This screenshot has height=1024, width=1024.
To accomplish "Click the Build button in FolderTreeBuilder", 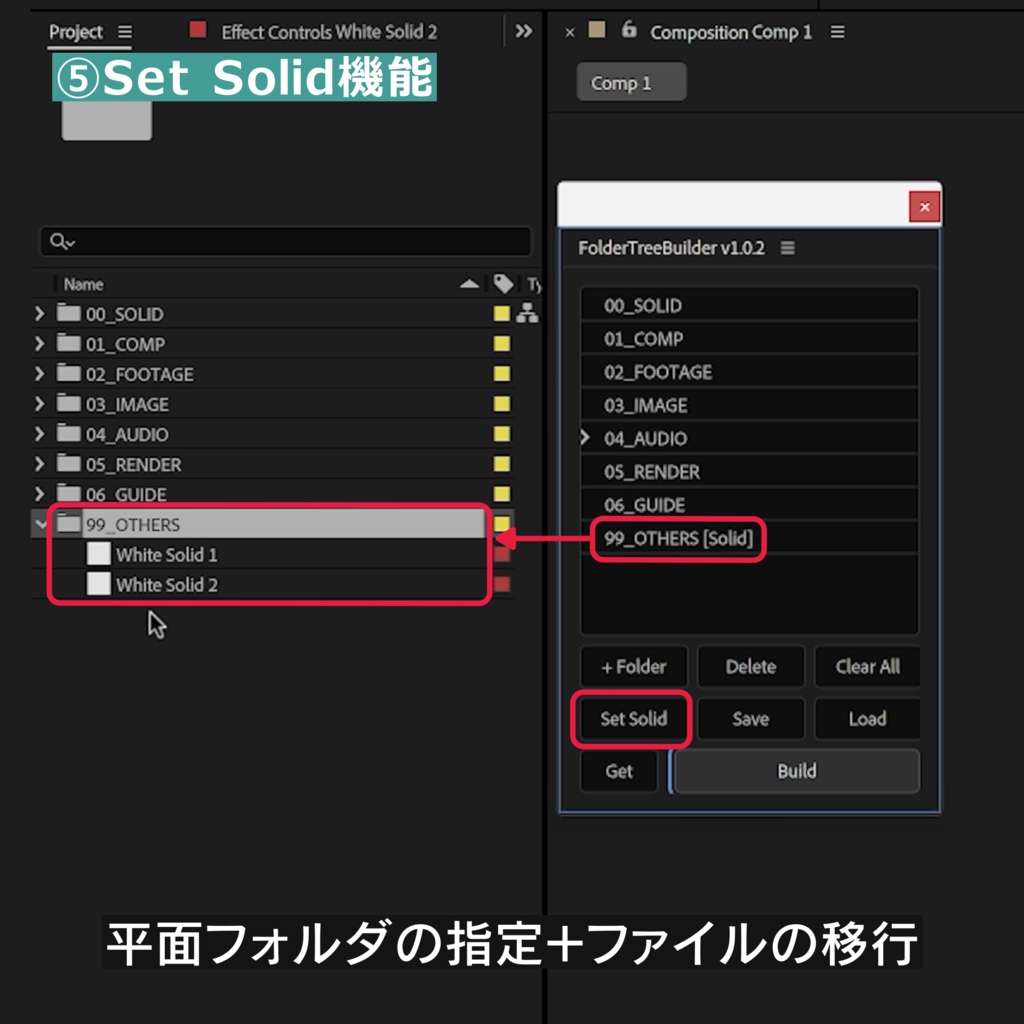I will [x=795, y=771].
